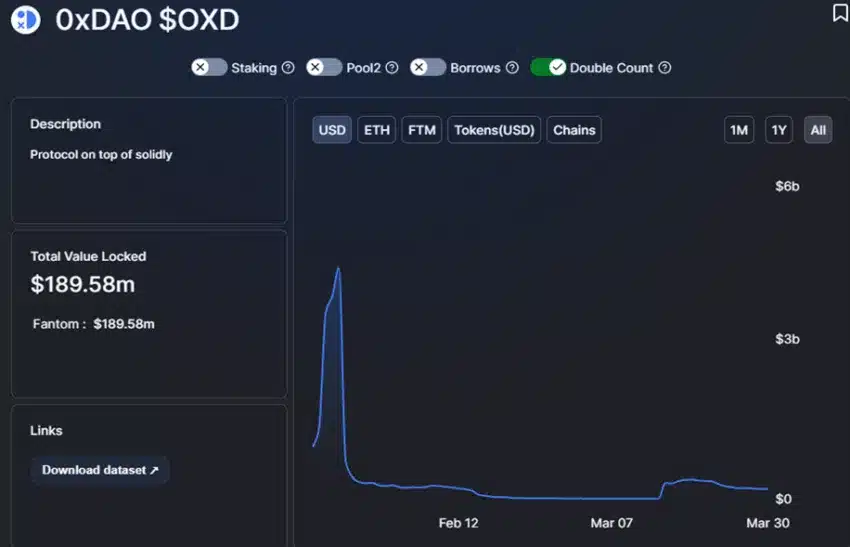Click the Fantom chain TVL entry
Viewport: 850px width, 547px height.
tap(93, 324)
